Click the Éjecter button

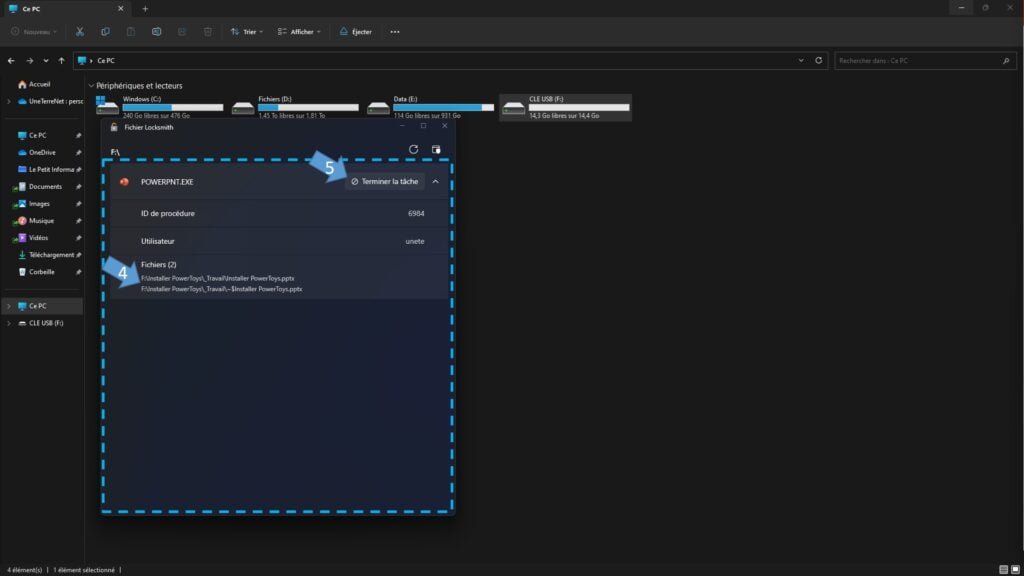(356, 31)
